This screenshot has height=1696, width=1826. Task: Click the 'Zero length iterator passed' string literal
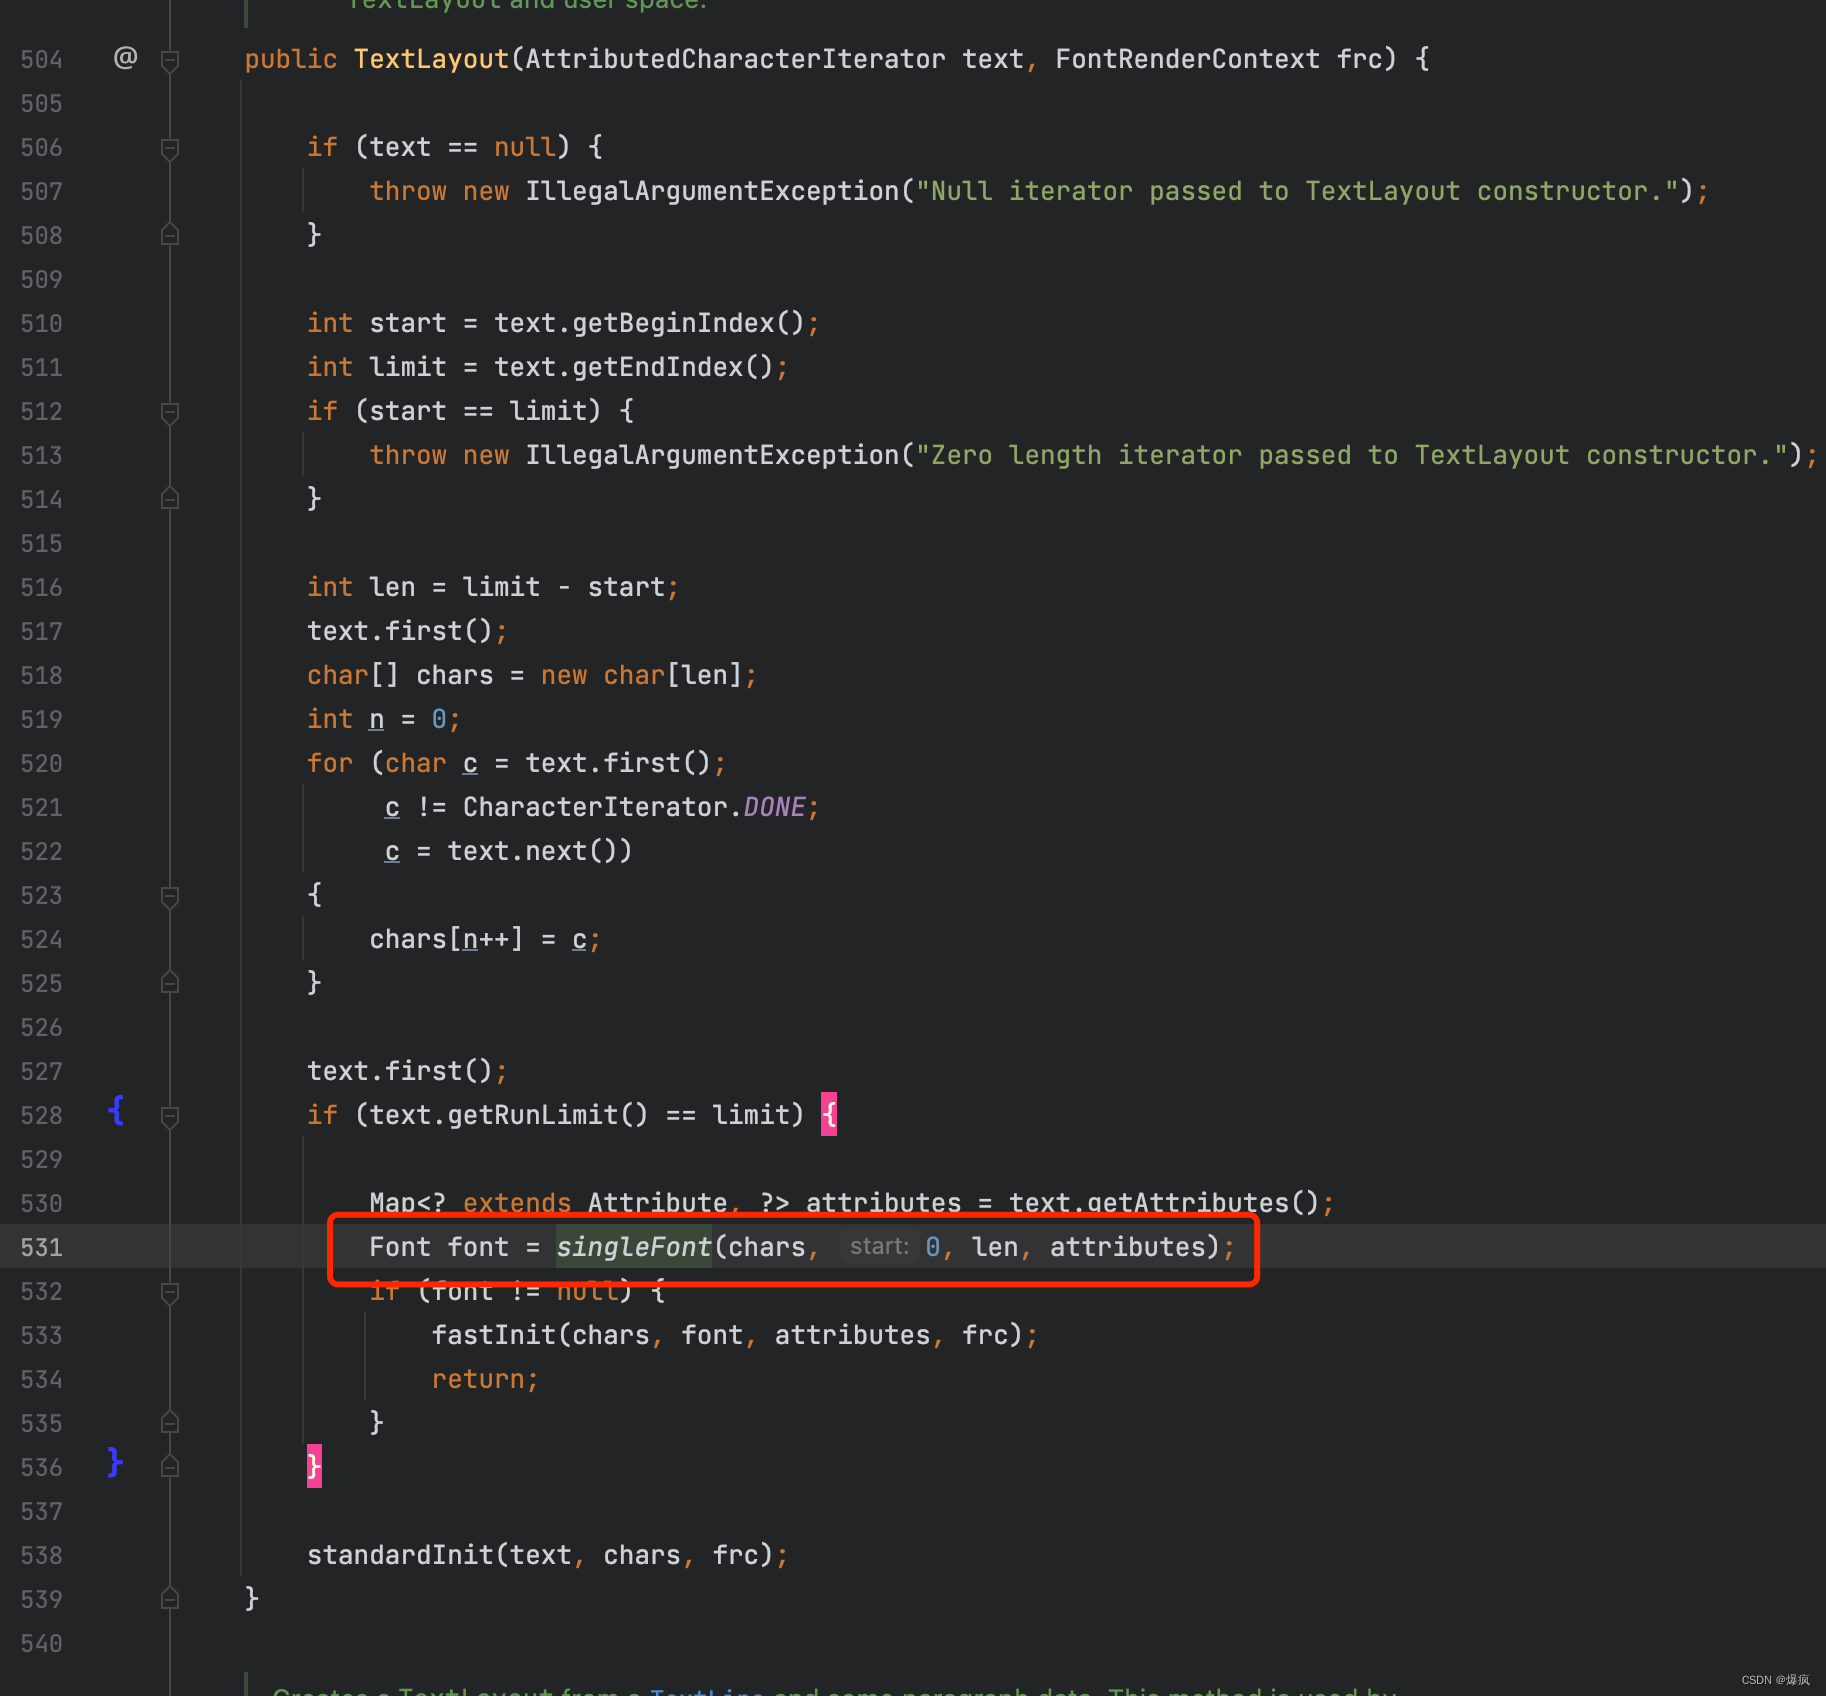pos(1353,455)
